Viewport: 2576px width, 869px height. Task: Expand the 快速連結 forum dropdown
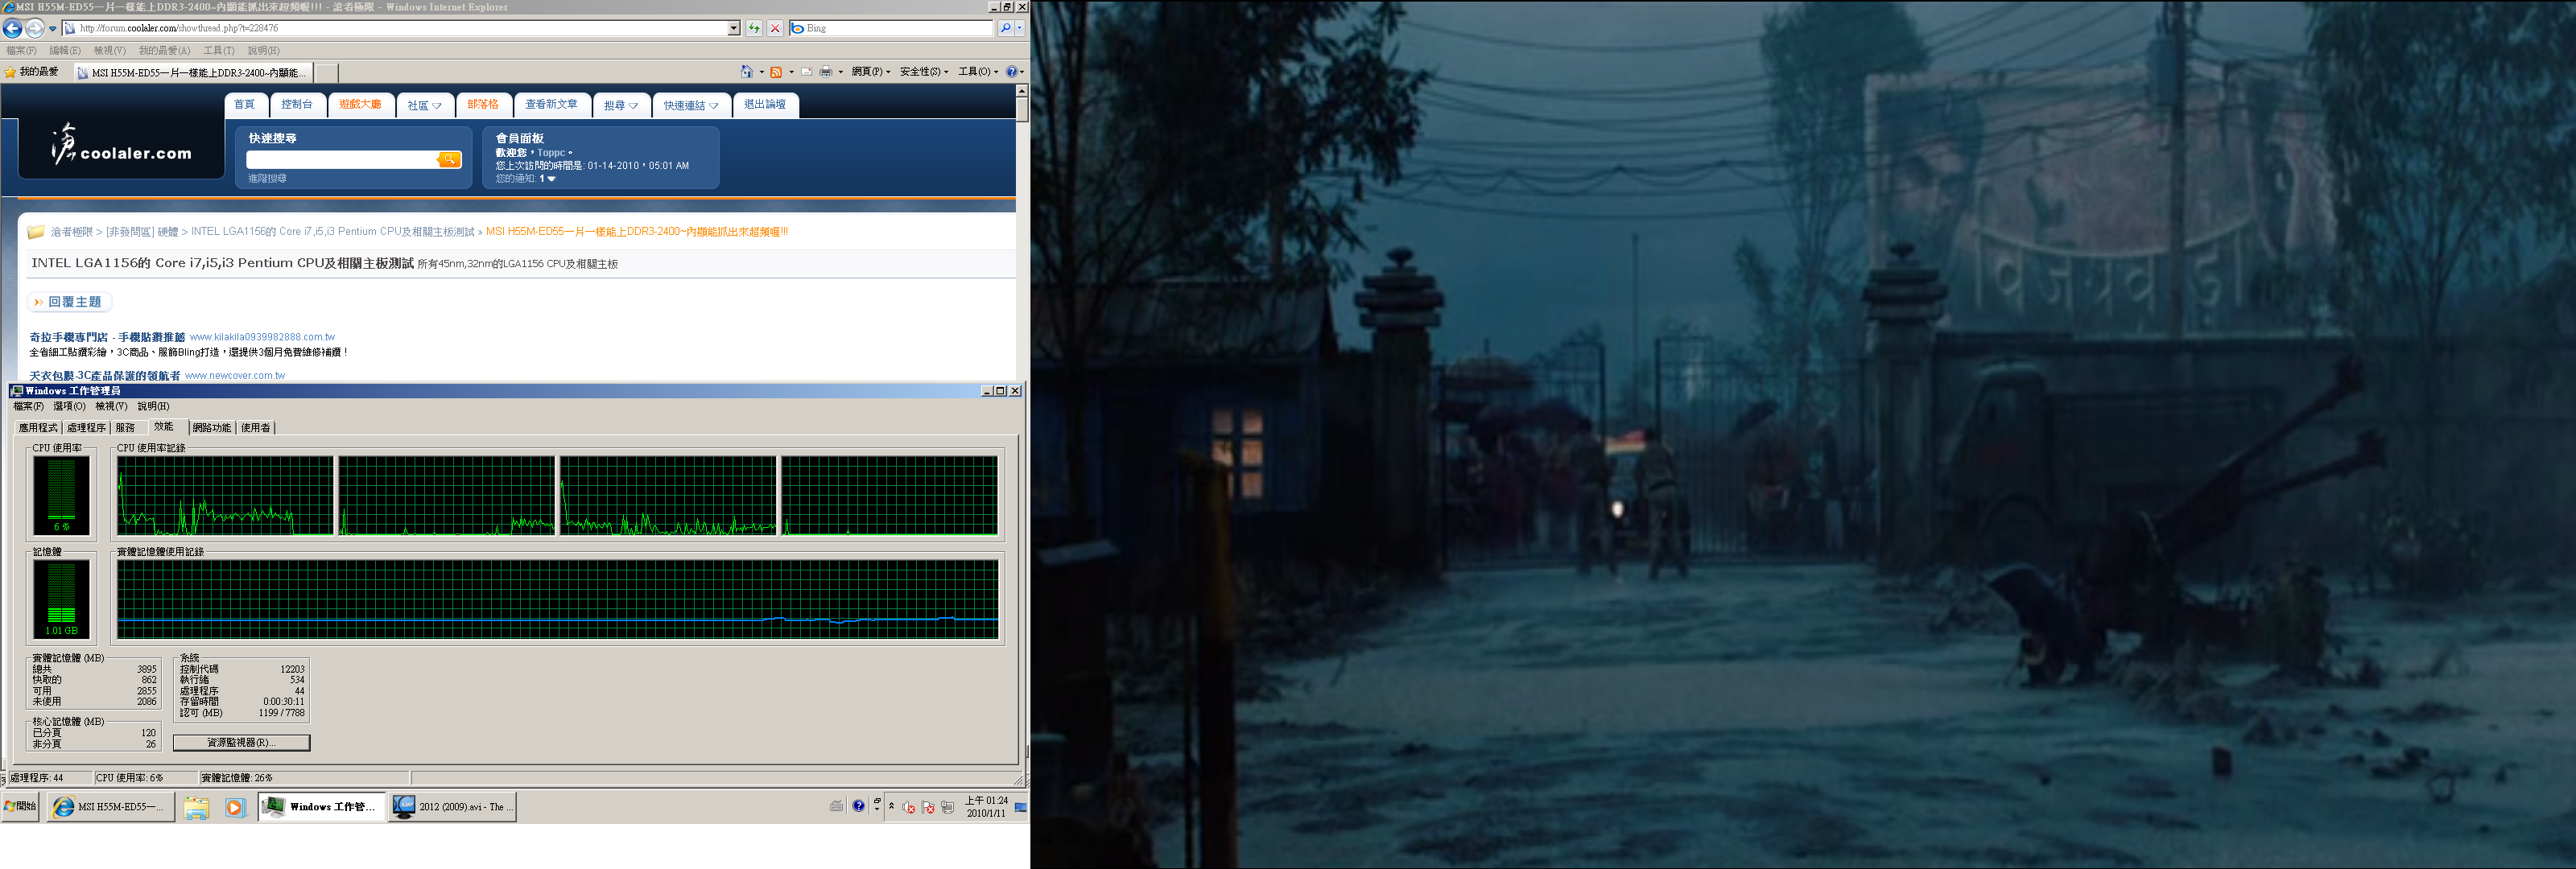tap(691, 105)
